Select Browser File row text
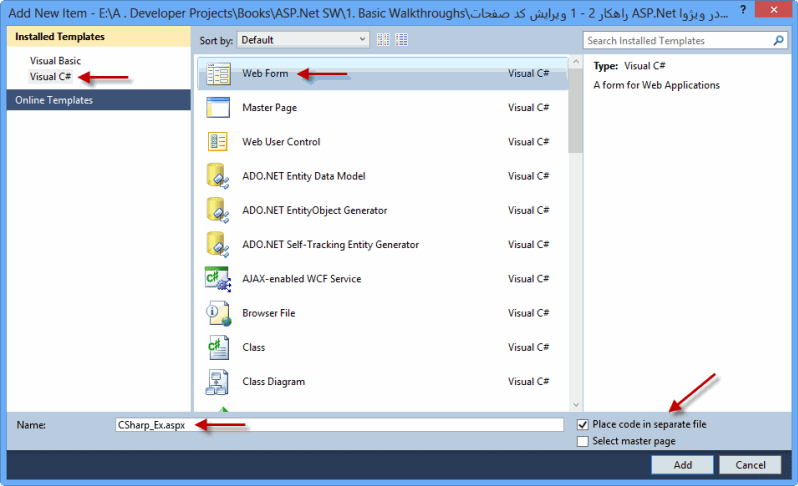 (268, 313)
